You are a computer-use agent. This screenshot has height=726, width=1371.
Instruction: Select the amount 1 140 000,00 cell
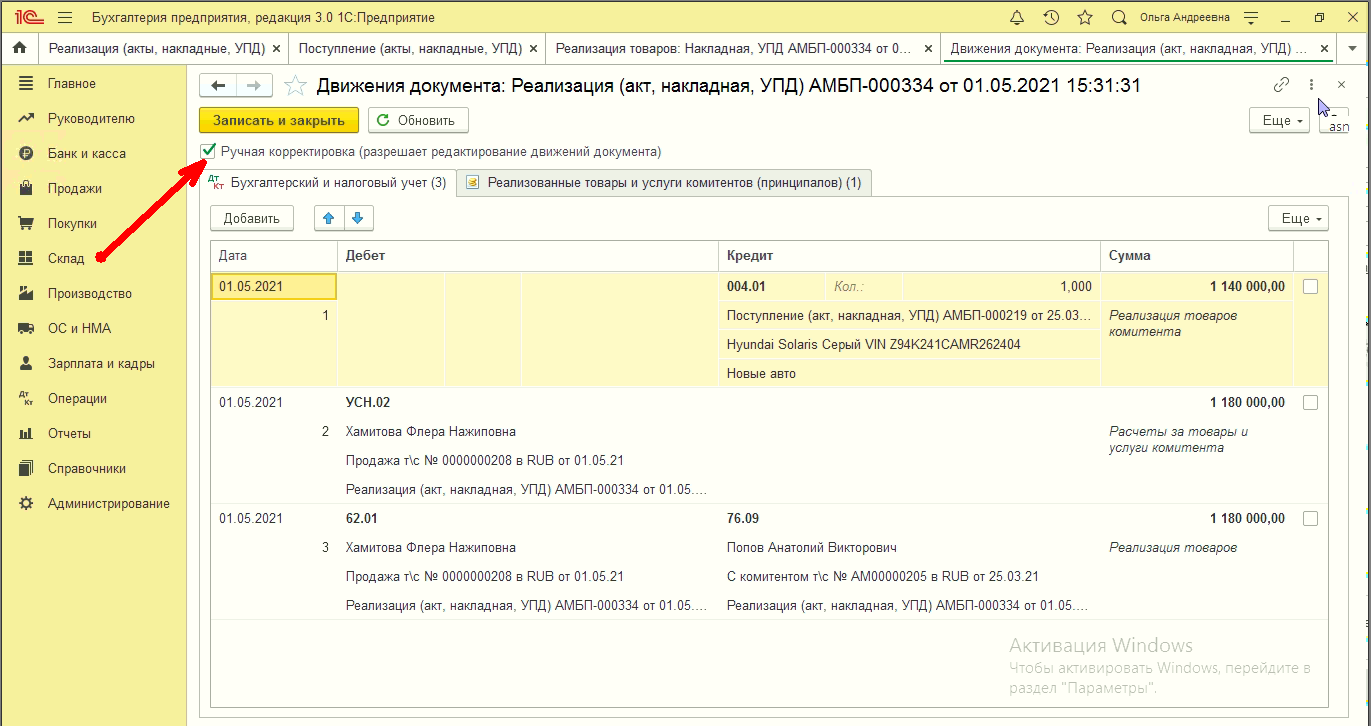[1197, 287]
